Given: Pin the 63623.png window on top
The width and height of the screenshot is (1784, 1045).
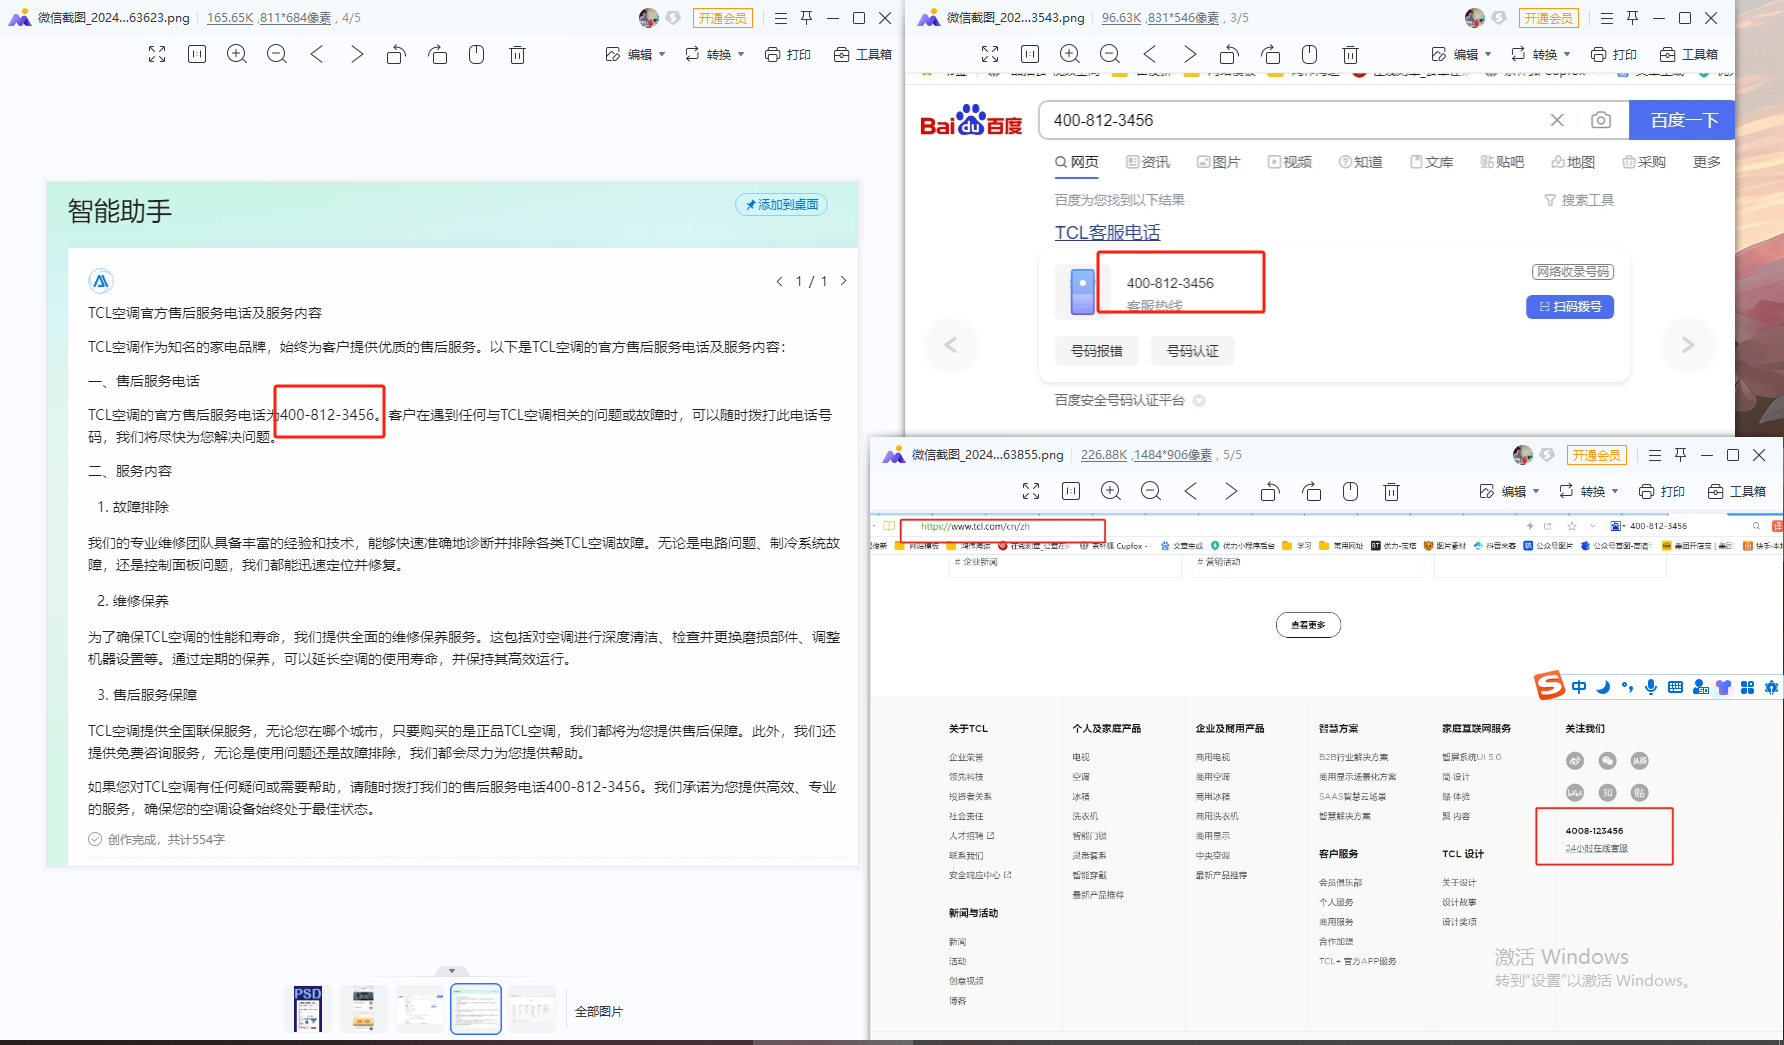Looking at the screenshot, I should (807, 18).
